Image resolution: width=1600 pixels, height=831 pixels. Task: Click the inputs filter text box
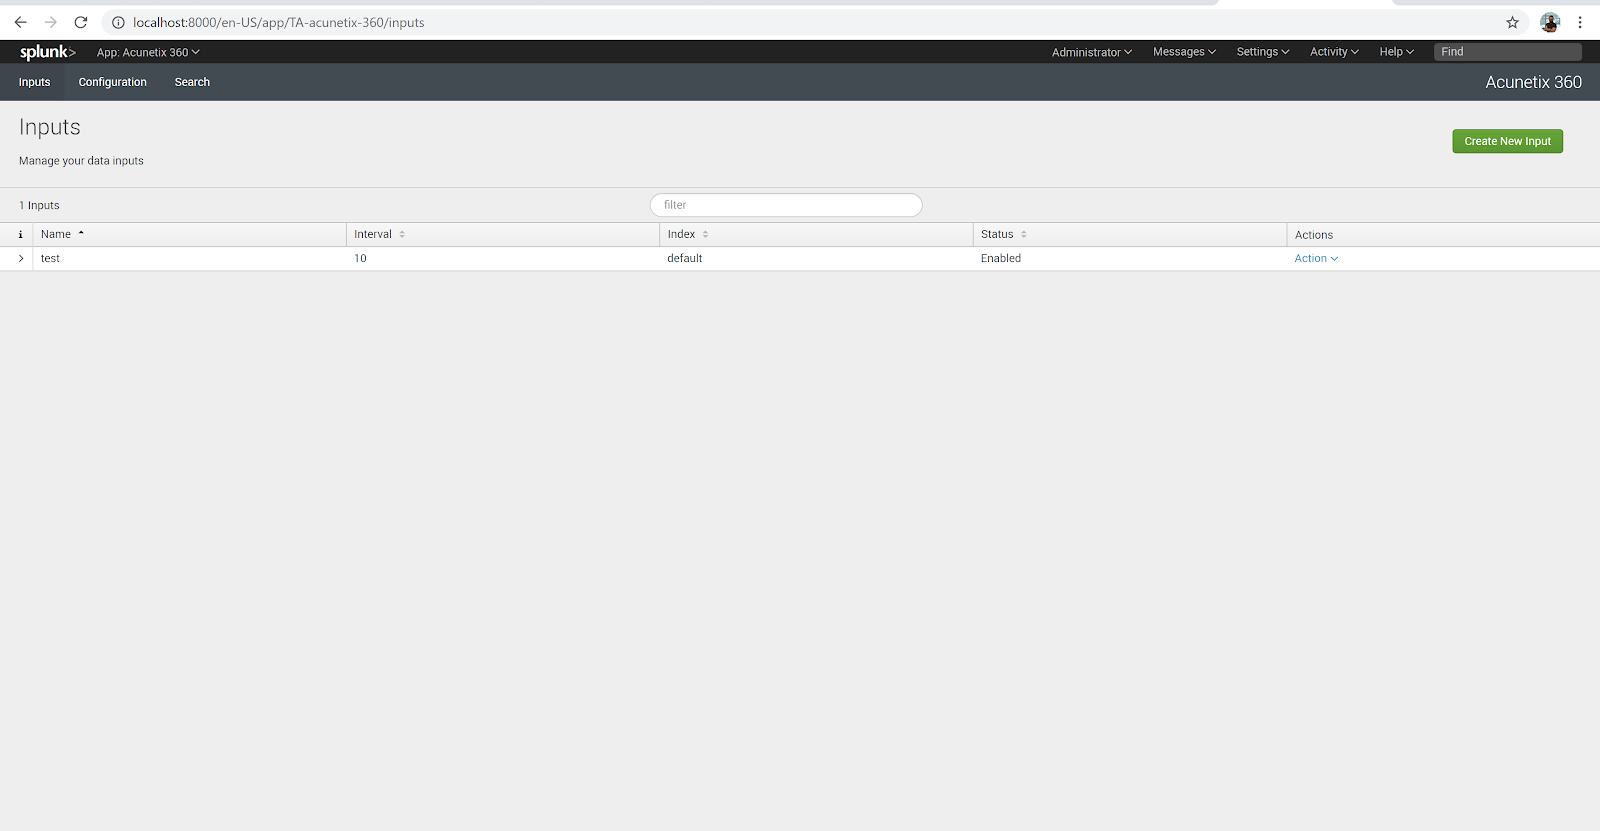[786, 205]
